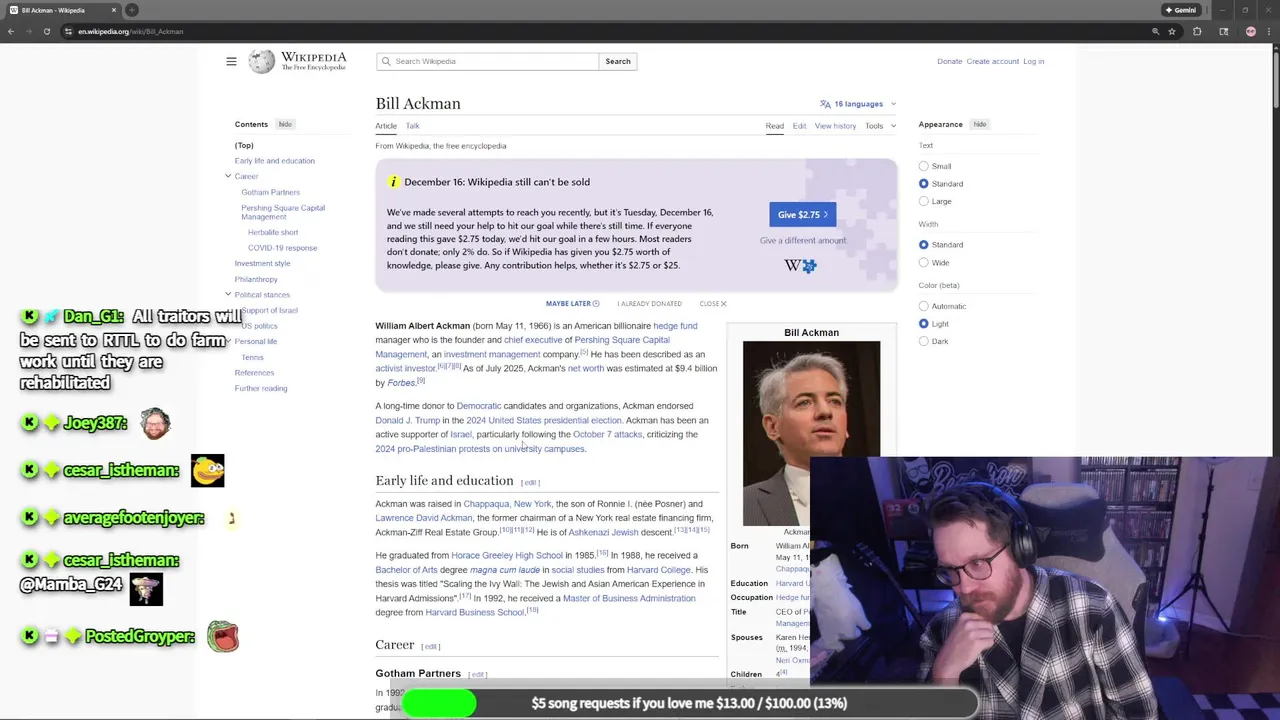Collapse Political stances section in contents
The width and height of the screenshot is (1280, 720).
coord(228,294)
